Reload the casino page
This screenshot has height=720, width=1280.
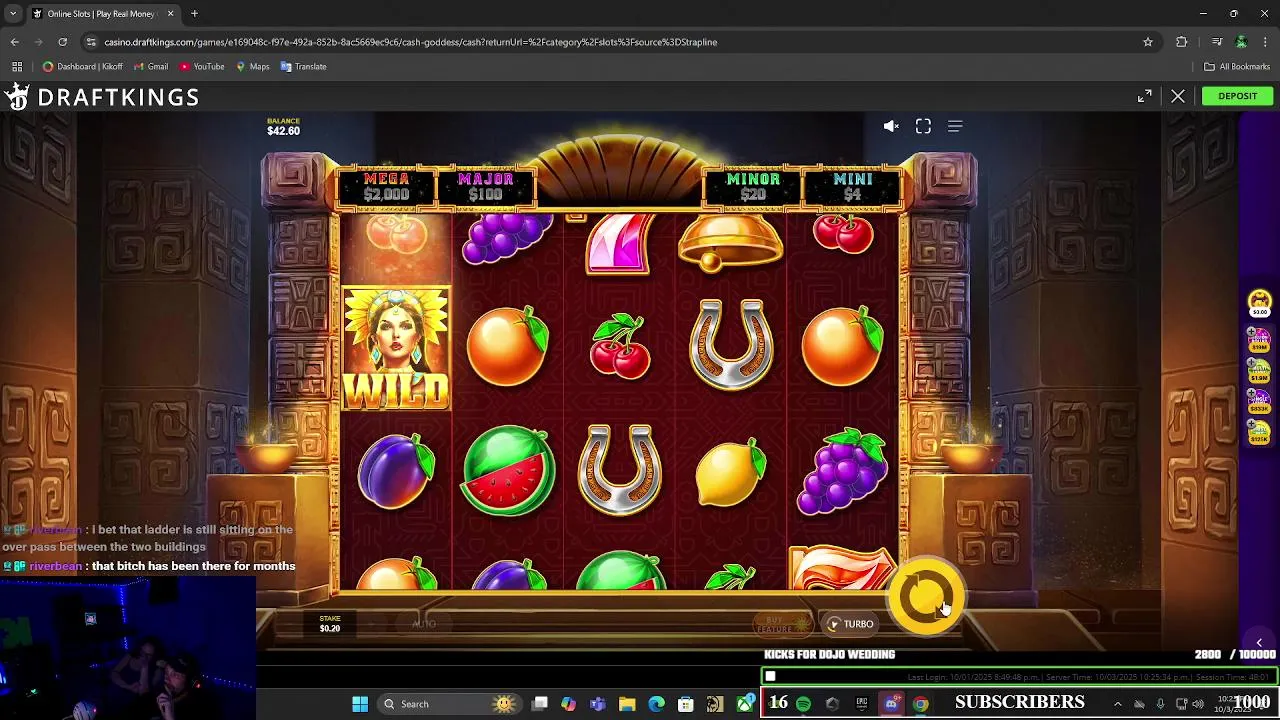point(62,42)
